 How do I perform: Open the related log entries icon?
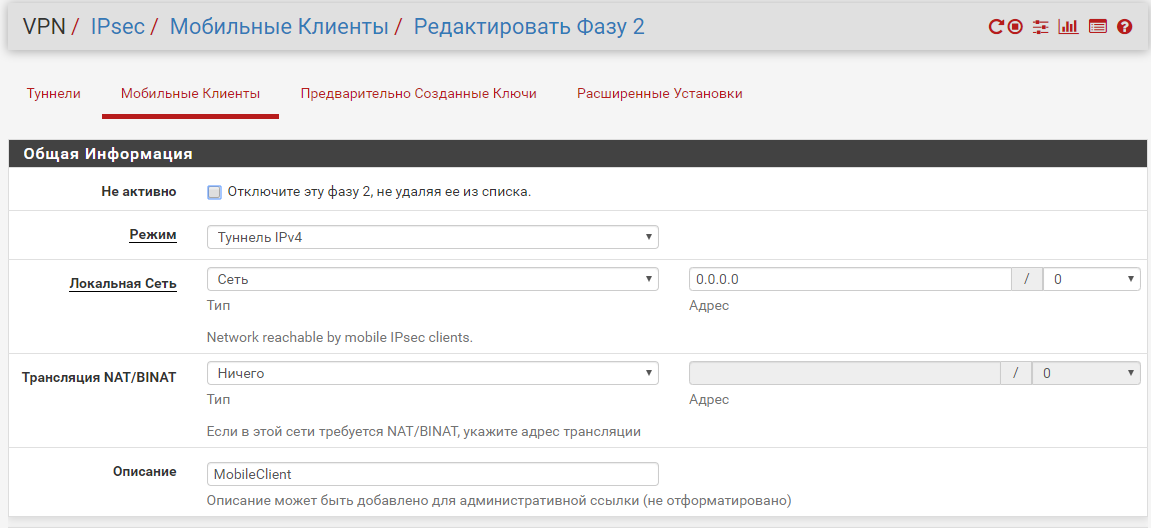pyautogui.click(x=1097, y=27)
